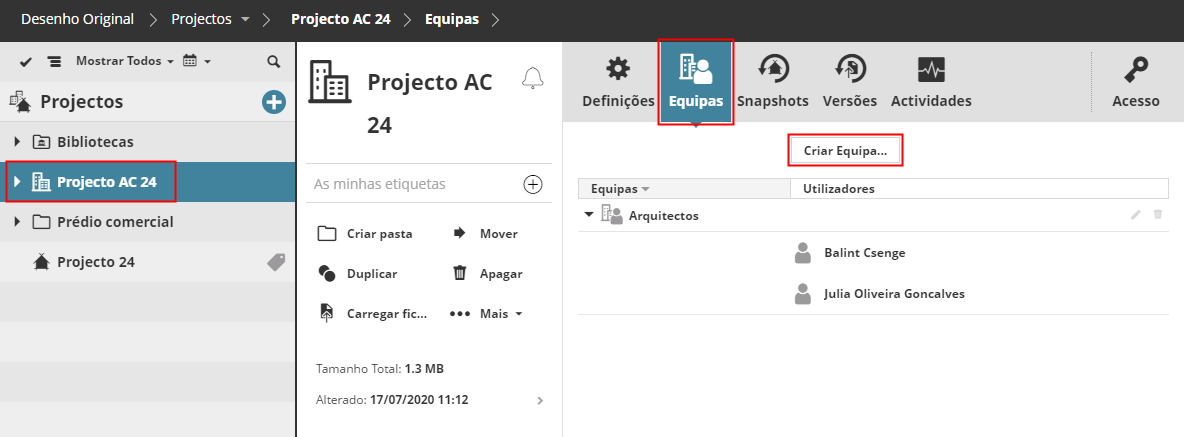Image resolution: width=1184 pixels, height=437 pixels.
Task: Click Equipas in the breadcrumb
Action: (x=452, y=20)
